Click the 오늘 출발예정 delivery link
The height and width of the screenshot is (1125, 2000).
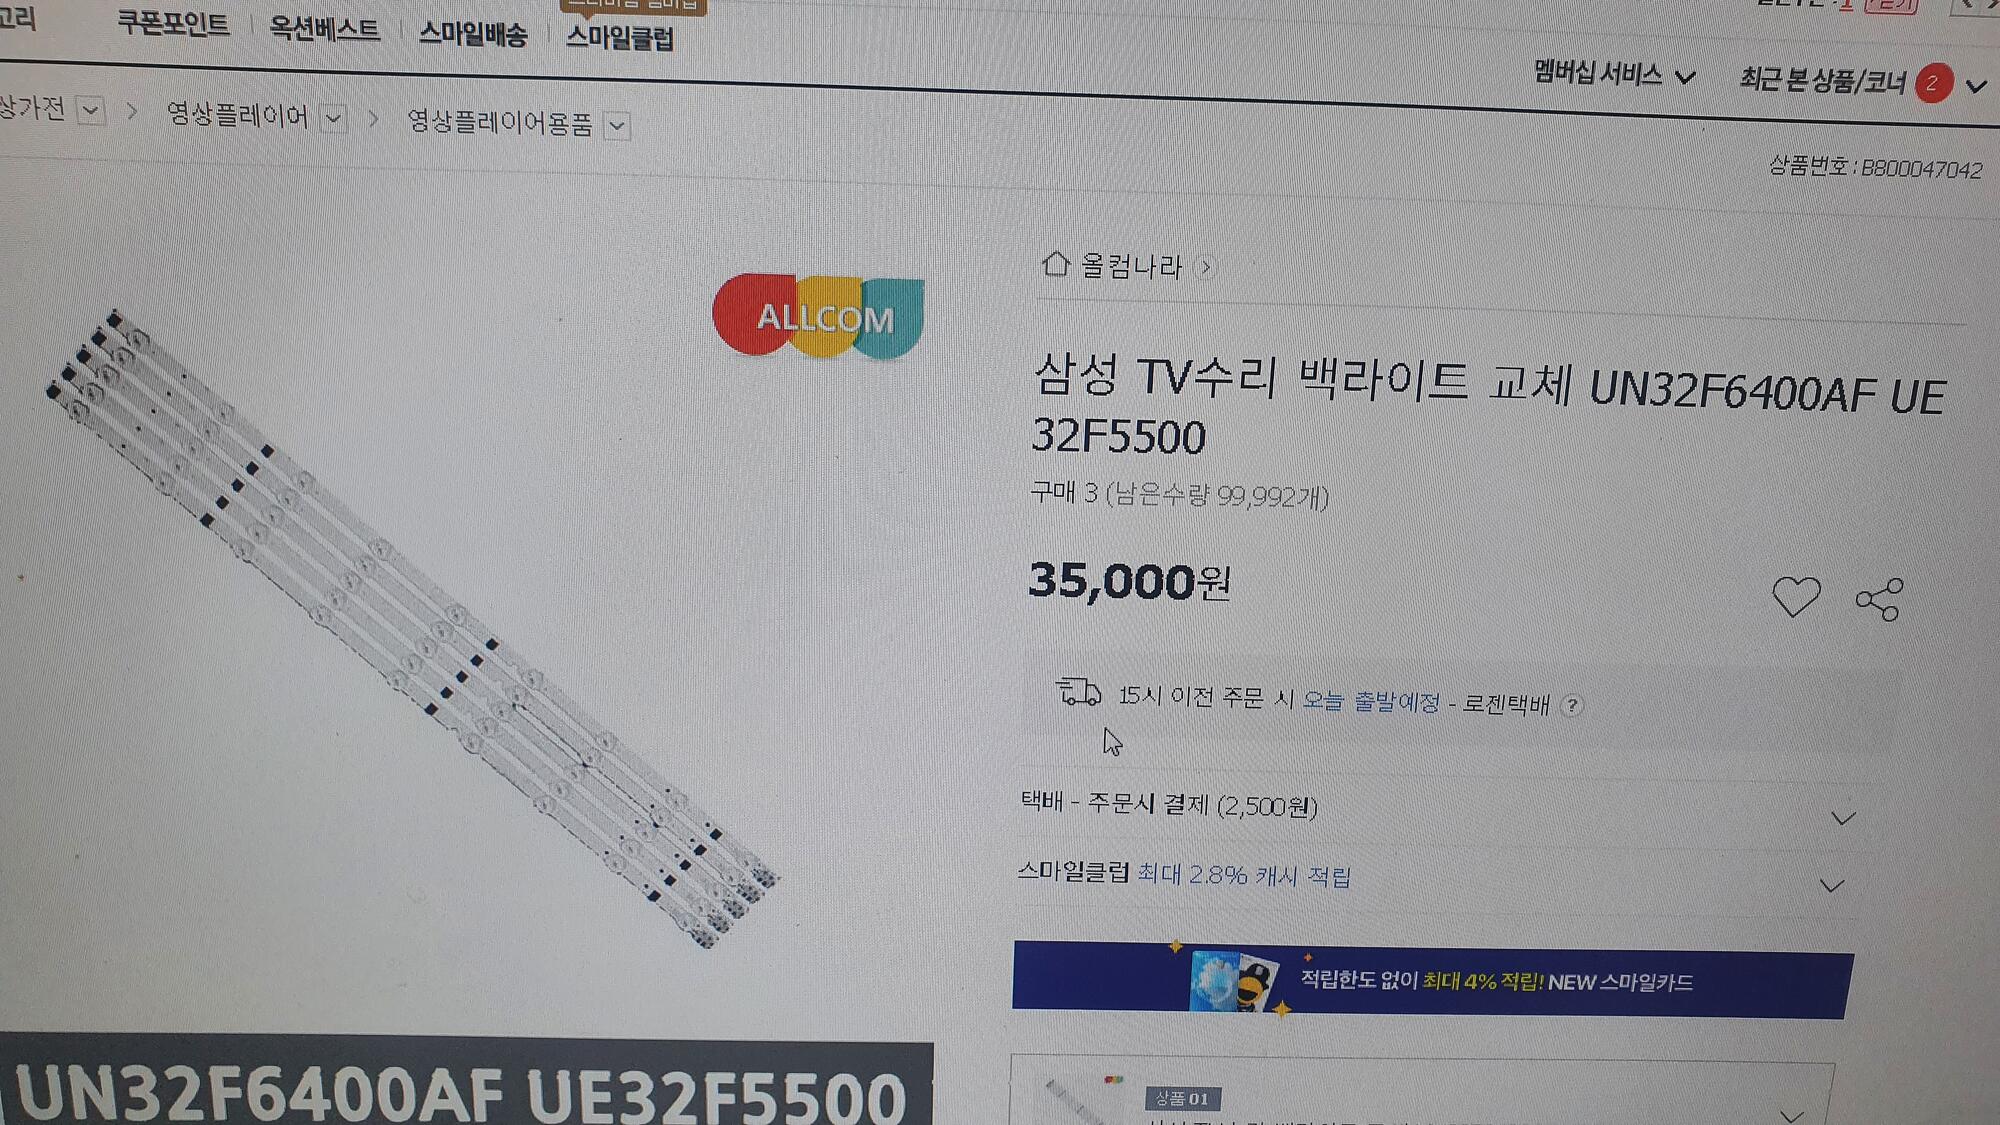pos(1371,701)
